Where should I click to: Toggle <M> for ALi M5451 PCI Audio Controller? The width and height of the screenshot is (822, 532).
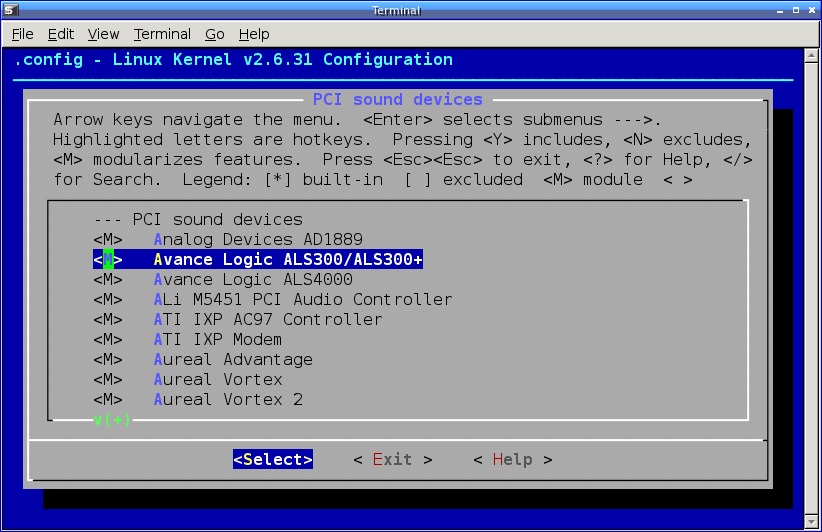click(x=108, y=299)
